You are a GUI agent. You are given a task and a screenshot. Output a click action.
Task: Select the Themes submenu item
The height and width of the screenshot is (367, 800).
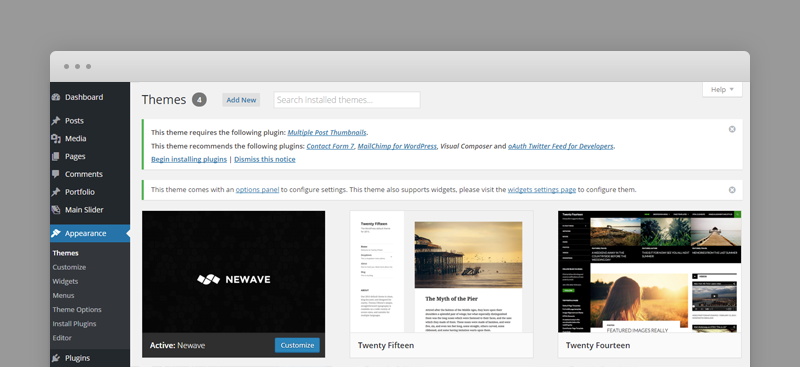click(x=65, y=253)
